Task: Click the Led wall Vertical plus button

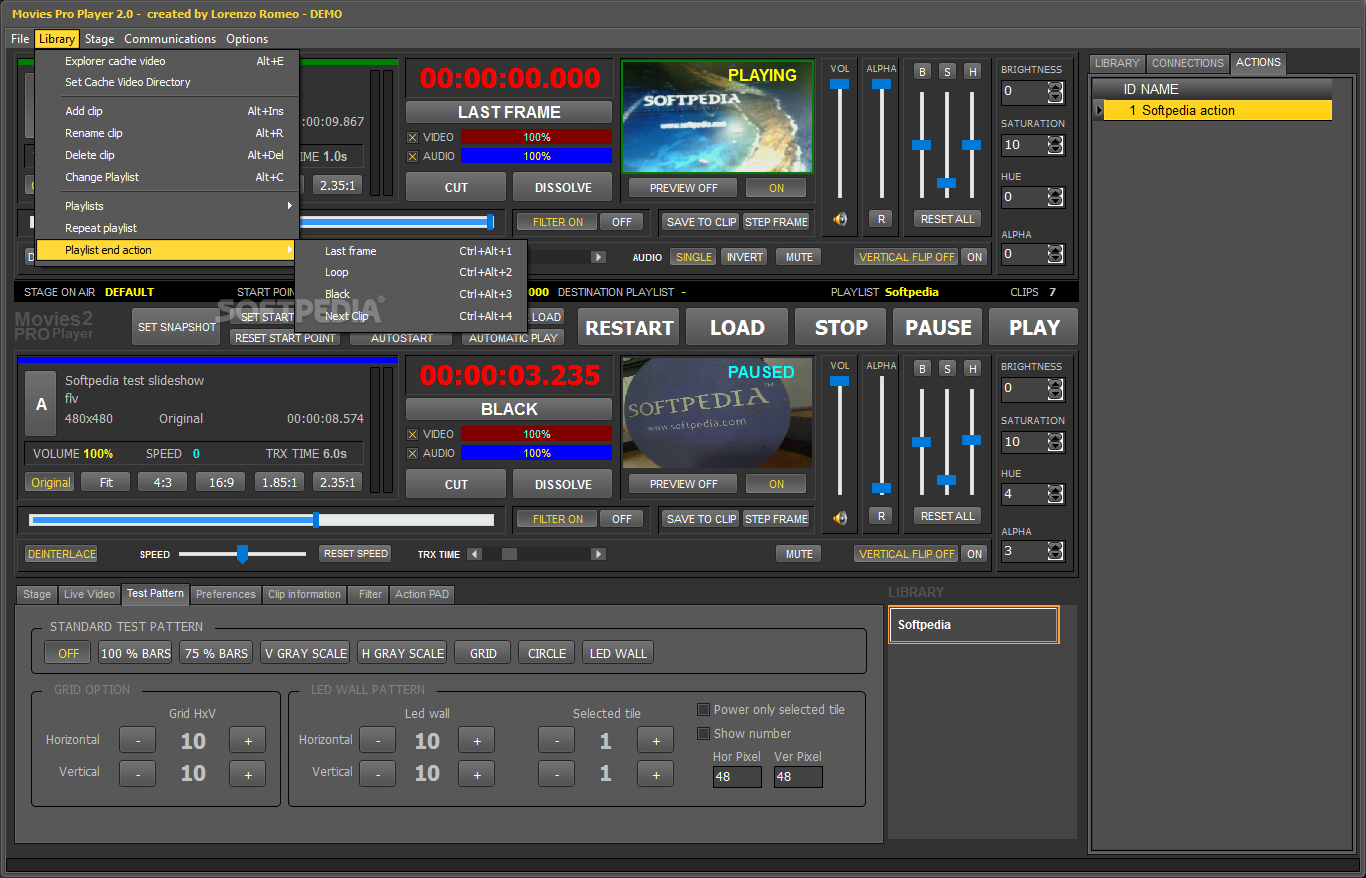Action: tap(477, 773)
